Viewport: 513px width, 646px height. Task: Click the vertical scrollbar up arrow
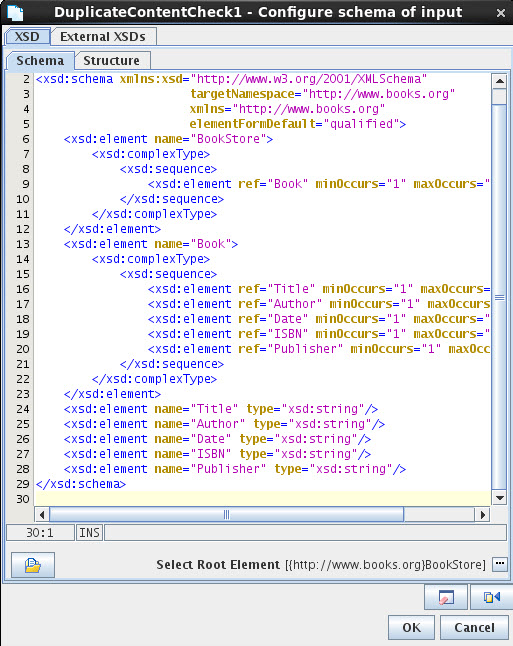click(499, 81)
